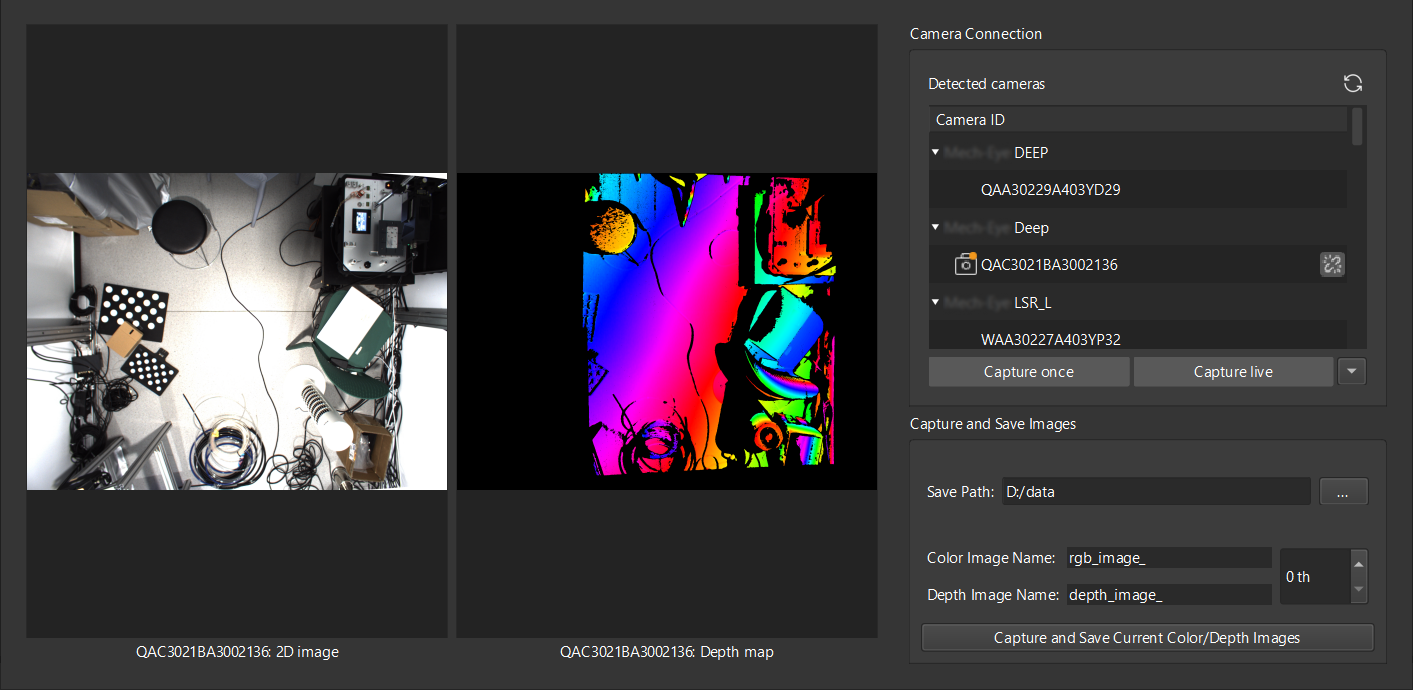Click the connected camera icon beside QAC3021BA3002136
This screenshot has height=690, width=1413.
coord(965,264)
